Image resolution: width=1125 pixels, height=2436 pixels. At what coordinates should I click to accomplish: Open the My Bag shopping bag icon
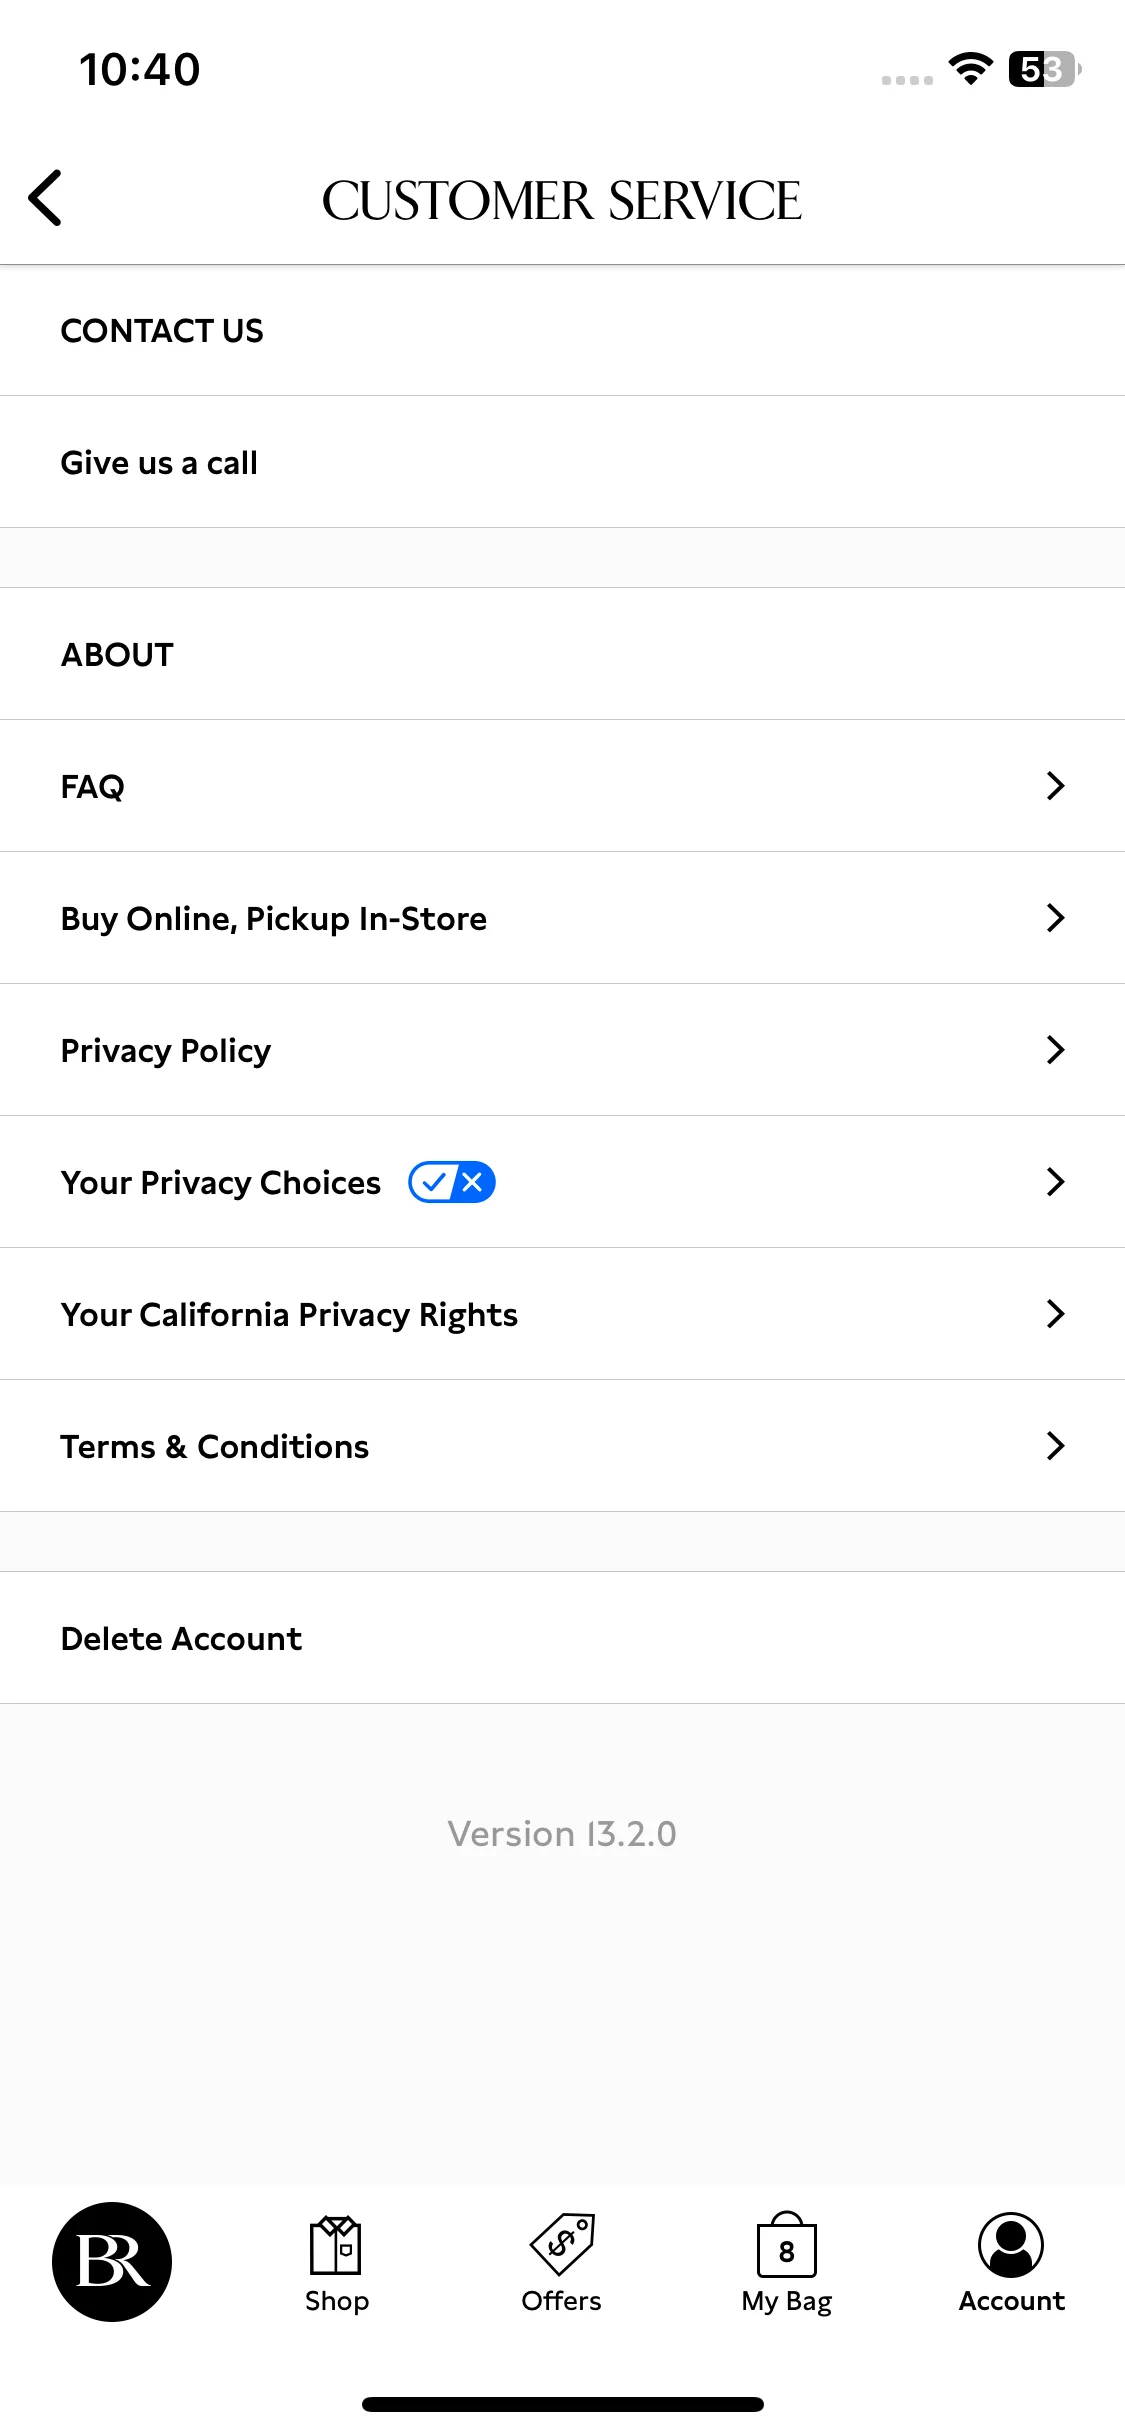pyautogui.click(x=787, y=2244)
